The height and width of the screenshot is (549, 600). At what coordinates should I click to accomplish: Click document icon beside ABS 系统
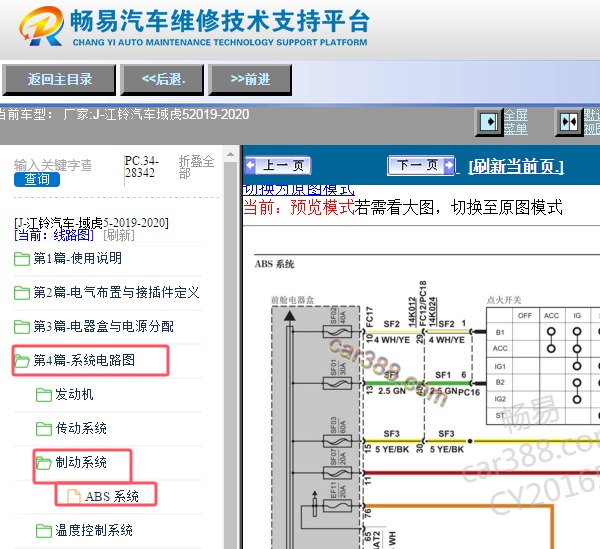pyautogui.click(x=74, y=497)
